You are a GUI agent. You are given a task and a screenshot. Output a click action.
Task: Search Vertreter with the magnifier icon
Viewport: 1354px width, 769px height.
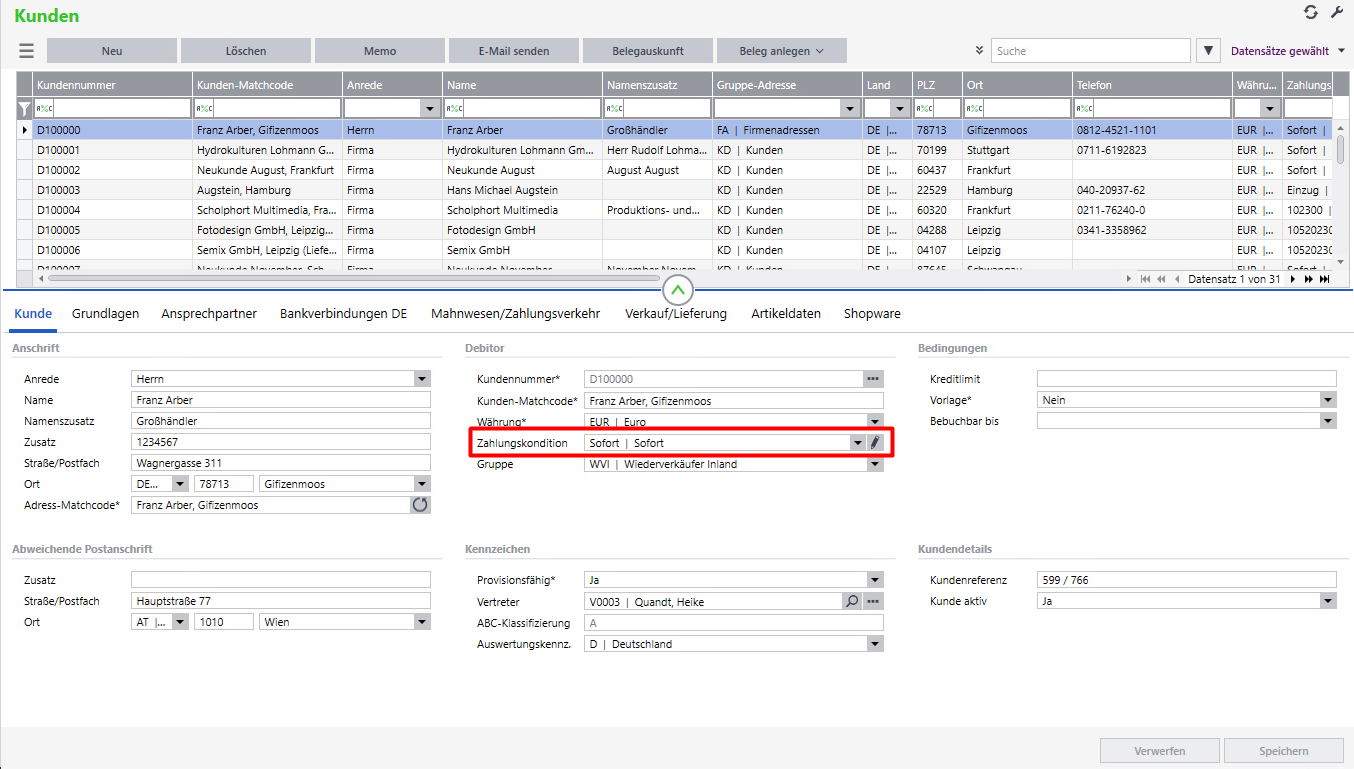pyautogui.click(x=852, y=601)
